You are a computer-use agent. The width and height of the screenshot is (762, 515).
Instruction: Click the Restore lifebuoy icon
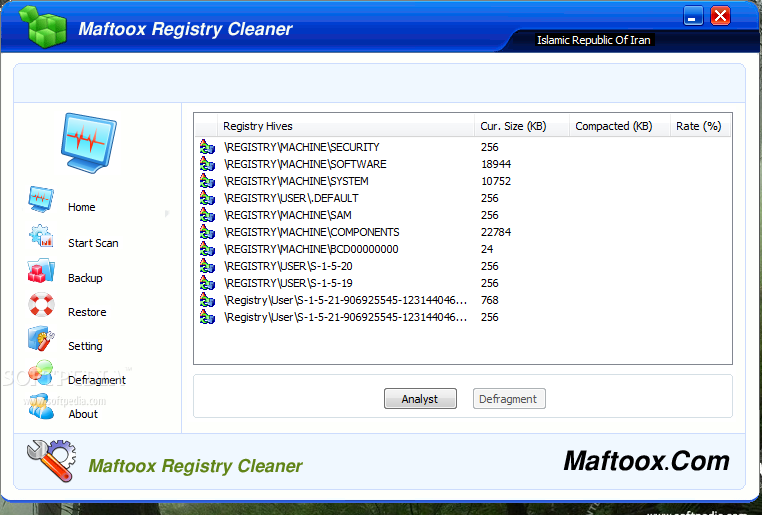(41, 305)
